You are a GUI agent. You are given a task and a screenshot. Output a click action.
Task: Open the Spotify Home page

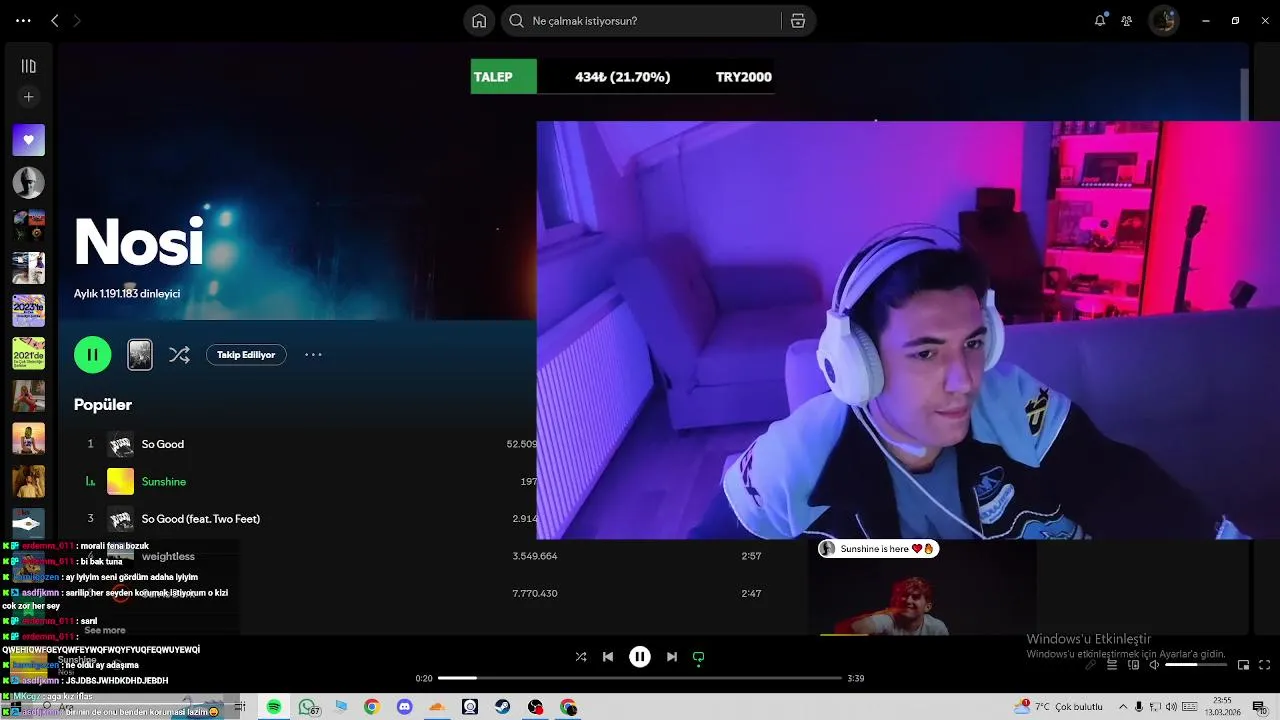click(479, 21)
